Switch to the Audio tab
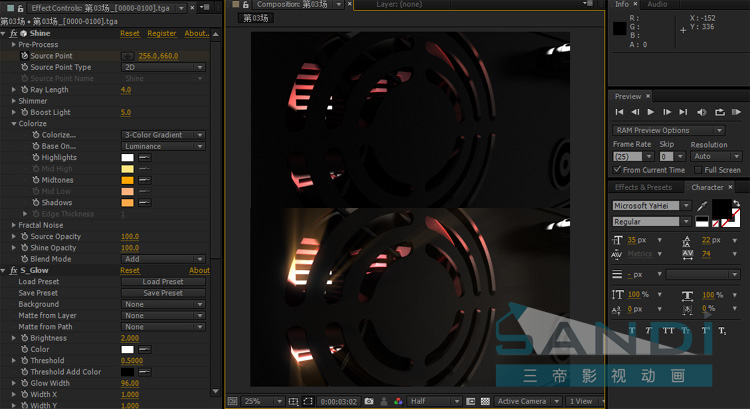 pyautogui.click(x=657, y=4)
